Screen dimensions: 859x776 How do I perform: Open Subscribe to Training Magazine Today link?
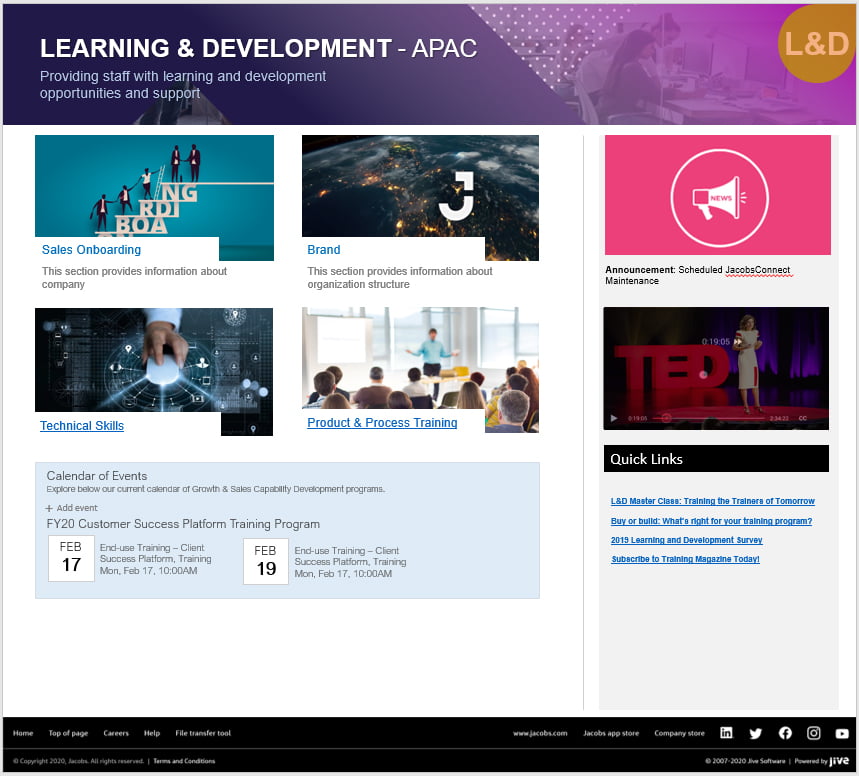(685, 559)
